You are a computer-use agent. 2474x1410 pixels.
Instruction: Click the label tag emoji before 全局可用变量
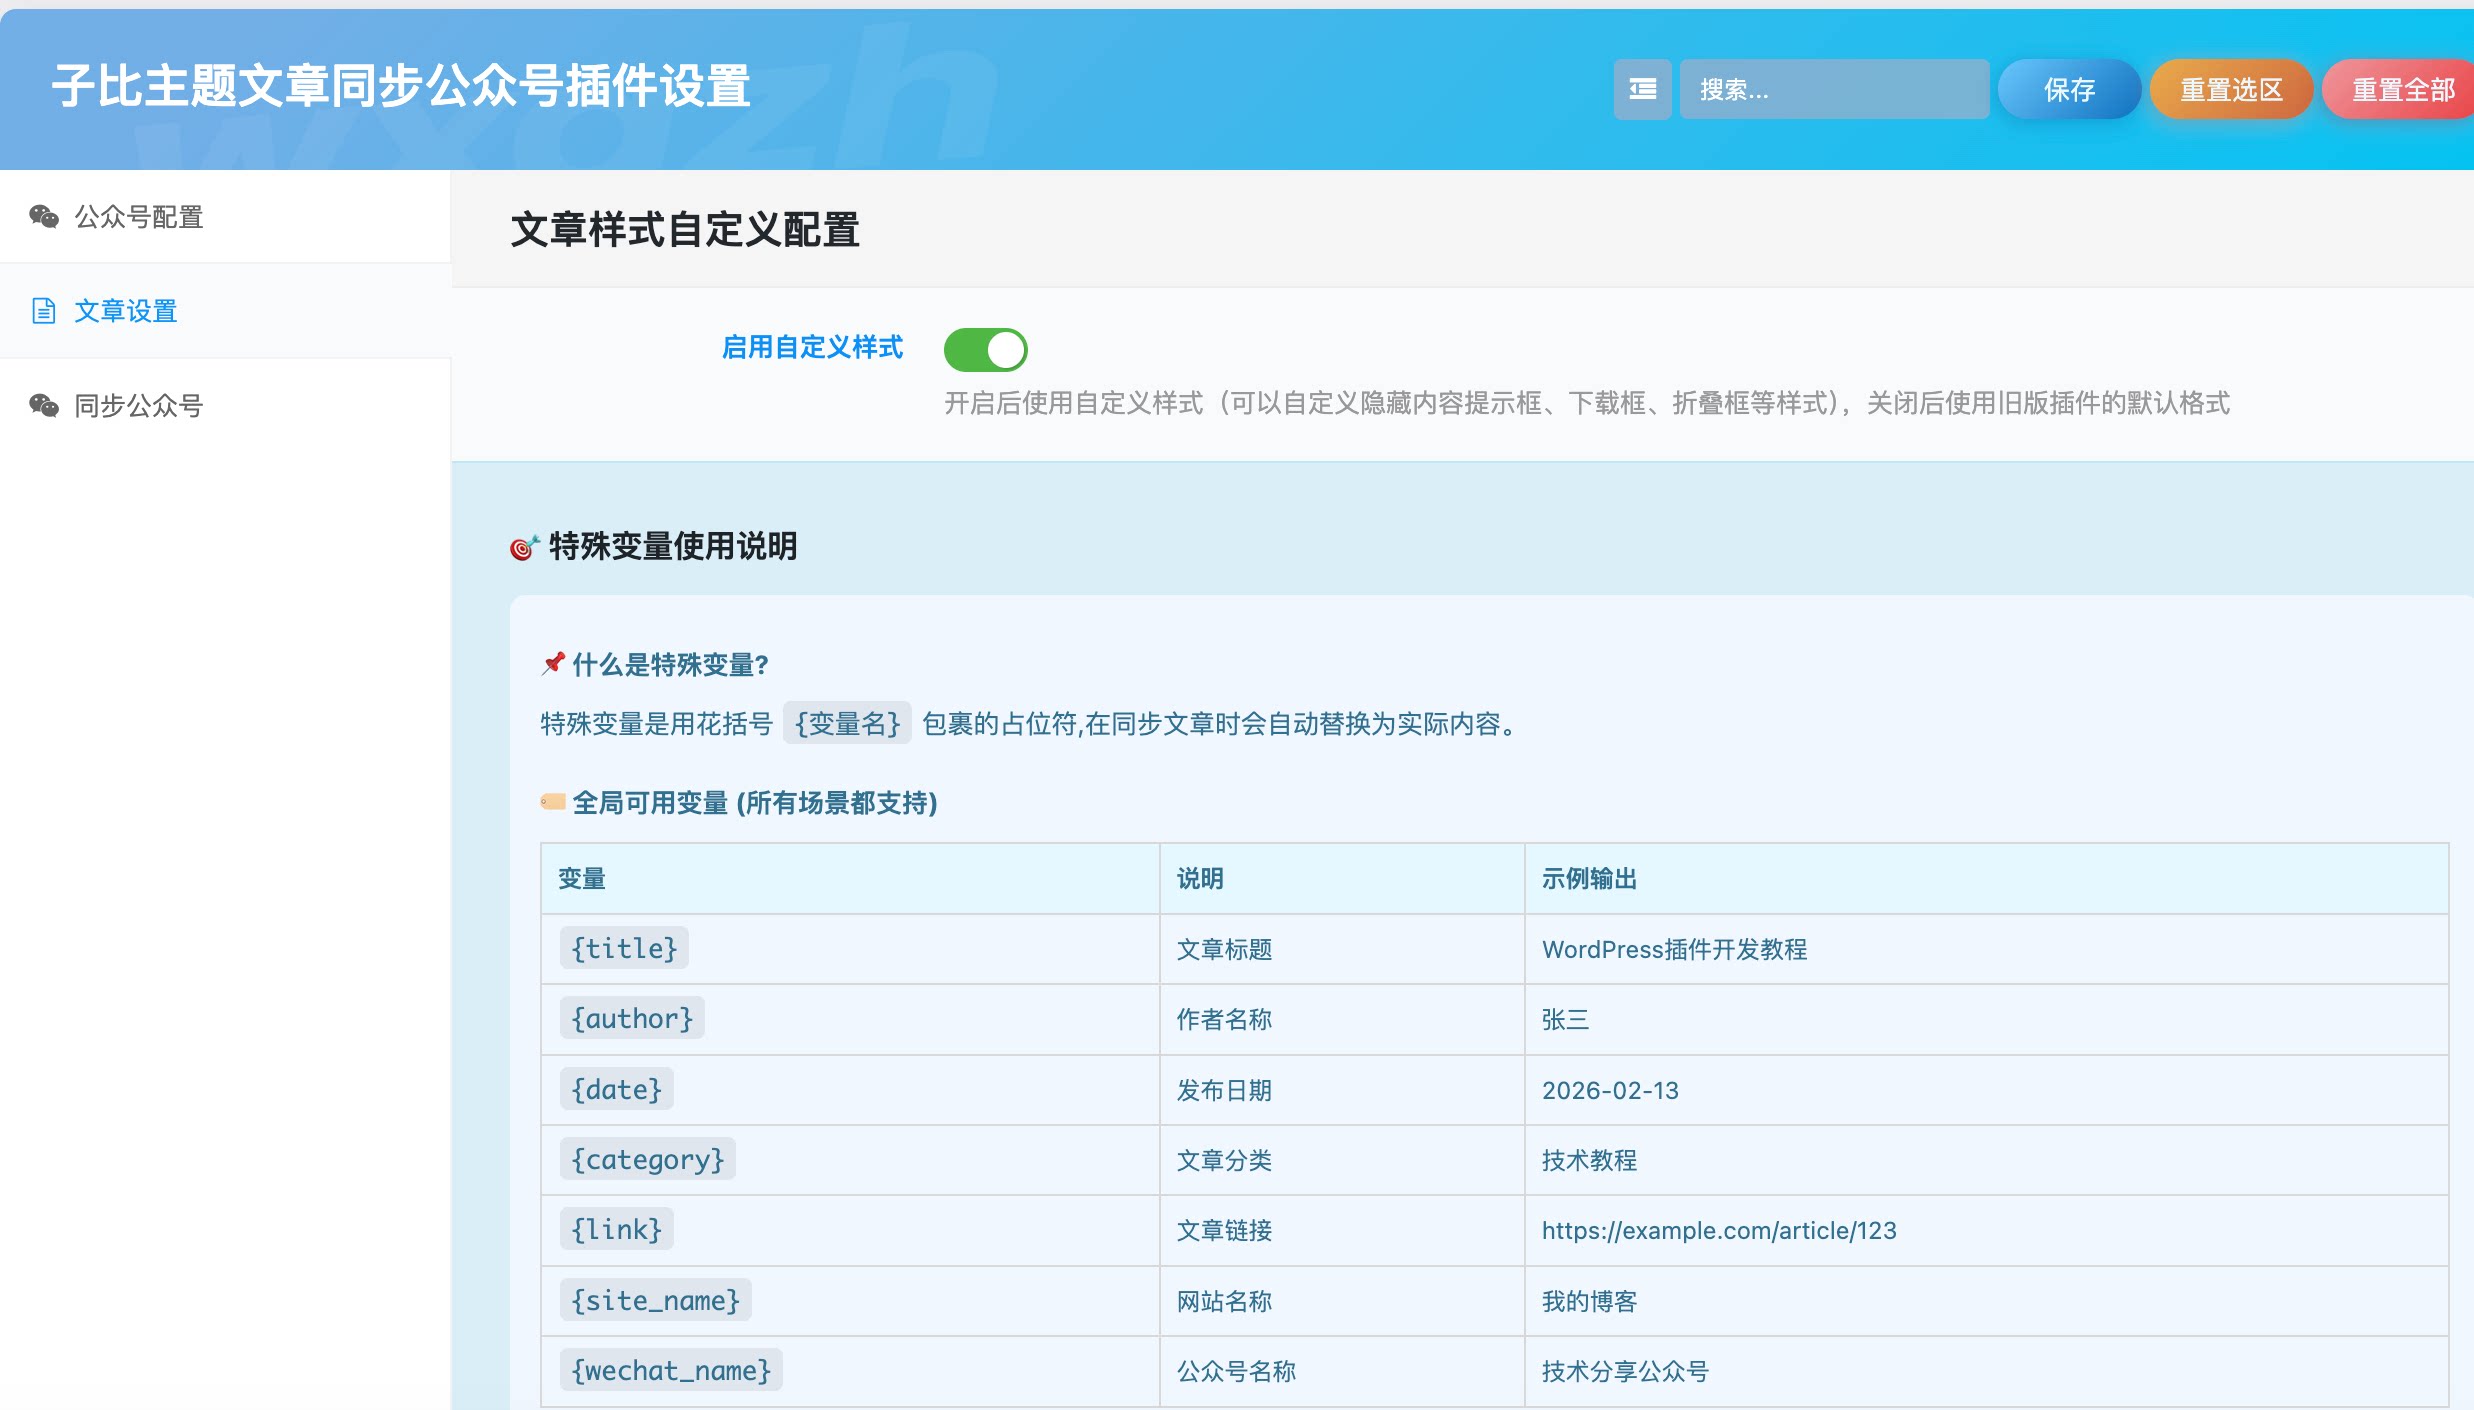(x=553, y=802)
